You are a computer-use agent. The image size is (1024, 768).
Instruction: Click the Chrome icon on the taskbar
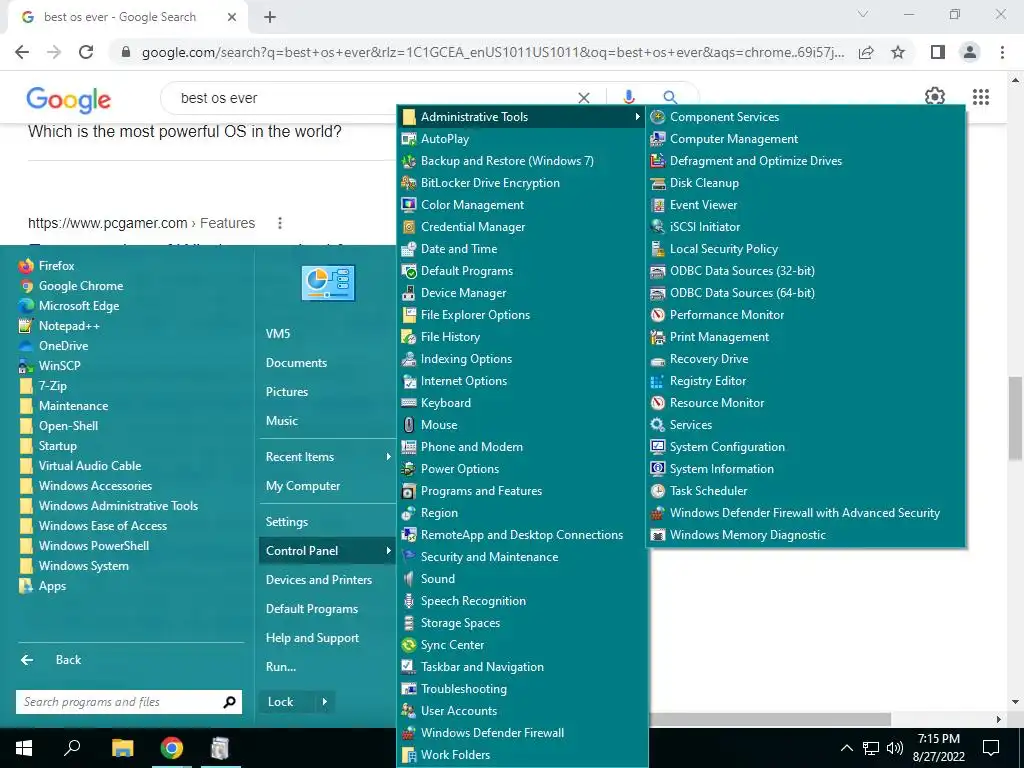point(172,748)
